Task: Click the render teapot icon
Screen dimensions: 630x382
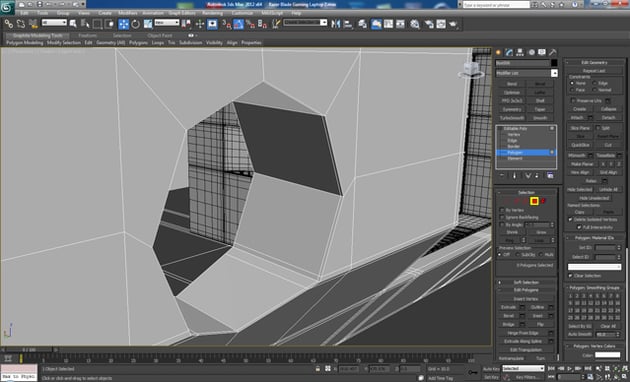Action: coord(454,24)
